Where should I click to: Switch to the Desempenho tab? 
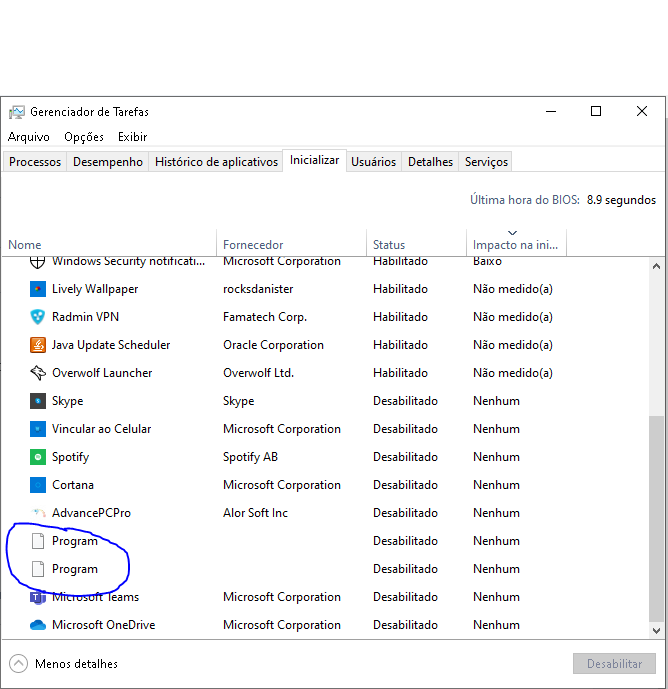108,162
